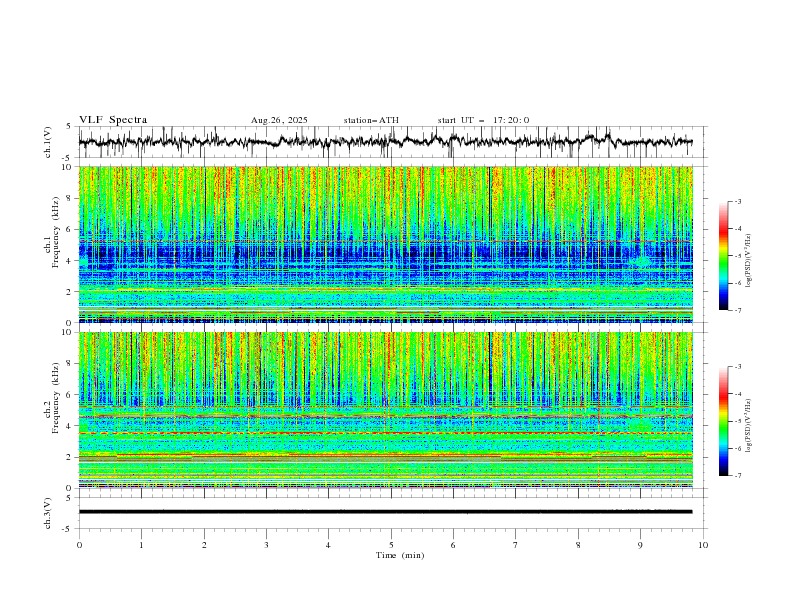The image size is (792, 612).
Task: Click the "-3" tick on upper color bar
Action: click(738, 201)
